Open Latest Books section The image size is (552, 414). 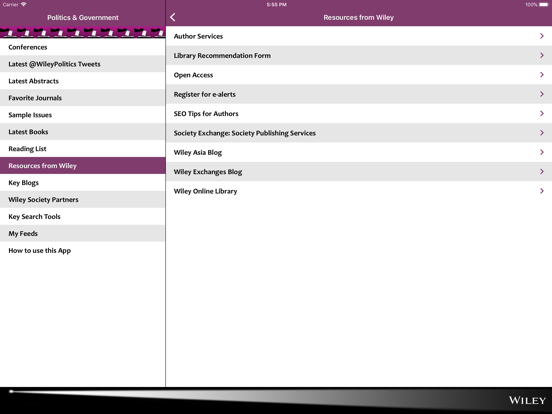click(82, 132)
